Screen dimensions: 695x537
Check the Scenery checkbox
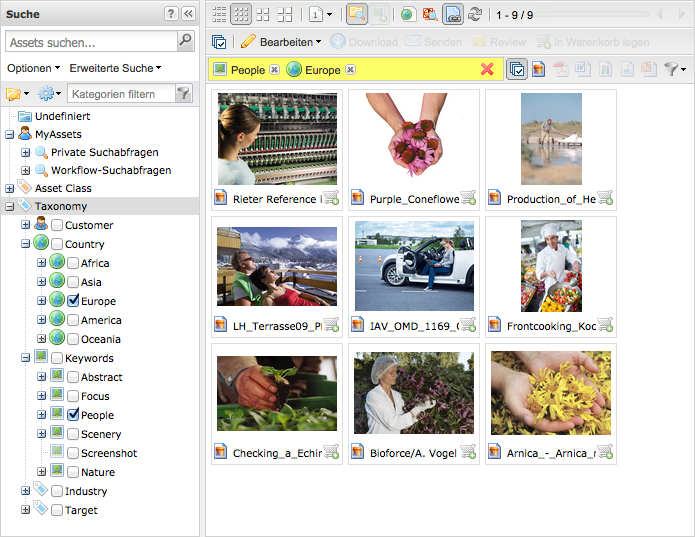[73, 434]
